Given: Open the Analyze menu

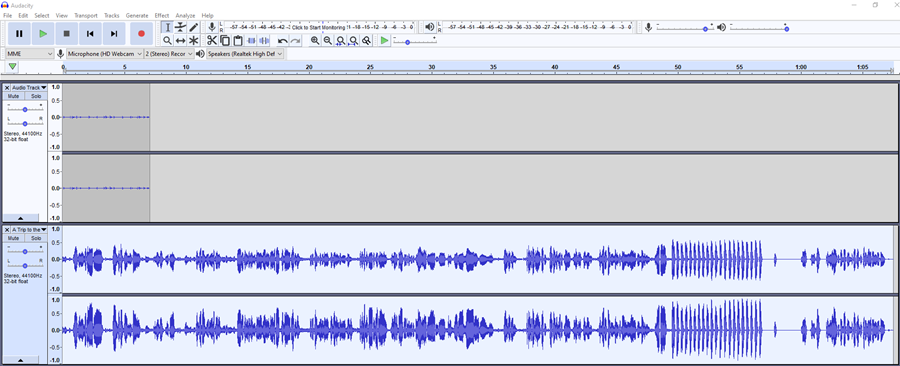Looking at the screenshot, I should click(x=185, y=15).
